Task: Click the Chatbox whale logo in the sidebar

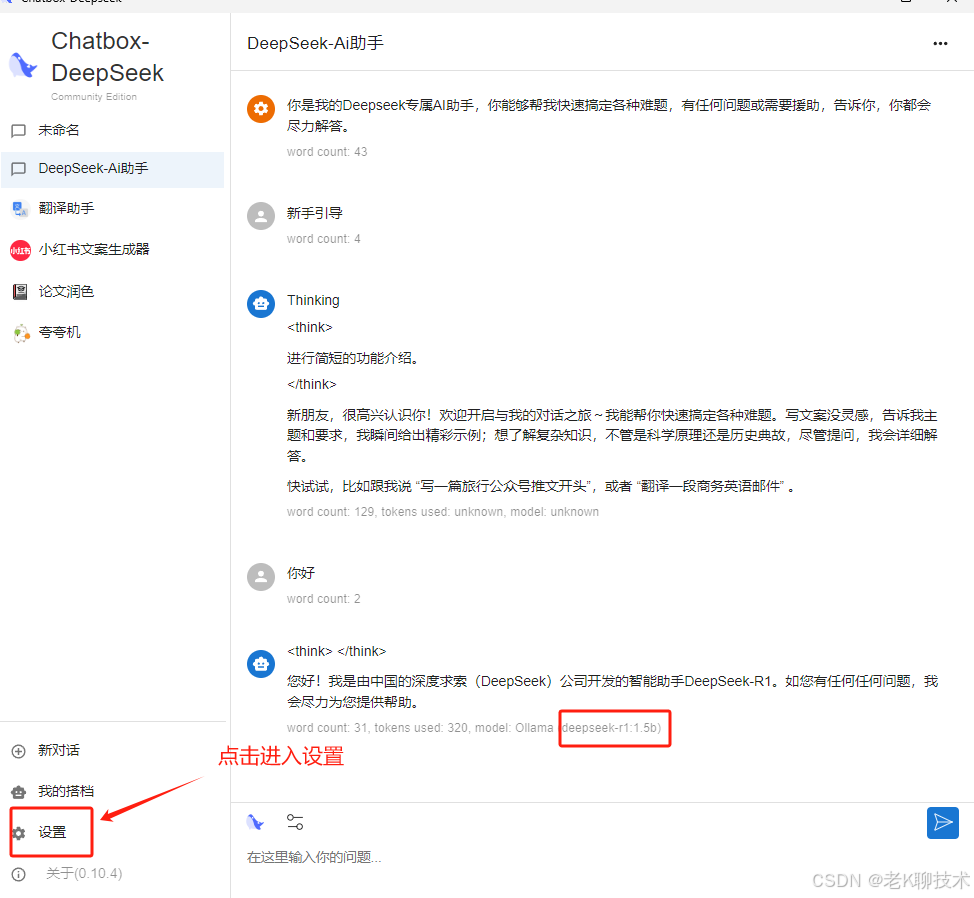Action: 24,65
